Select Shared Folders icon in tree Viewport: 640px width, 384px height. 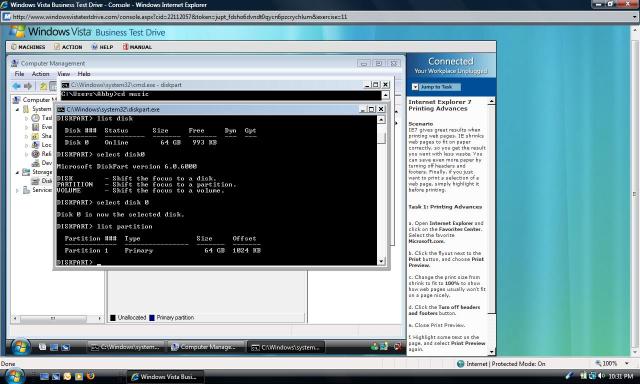(x=36, y=136)
